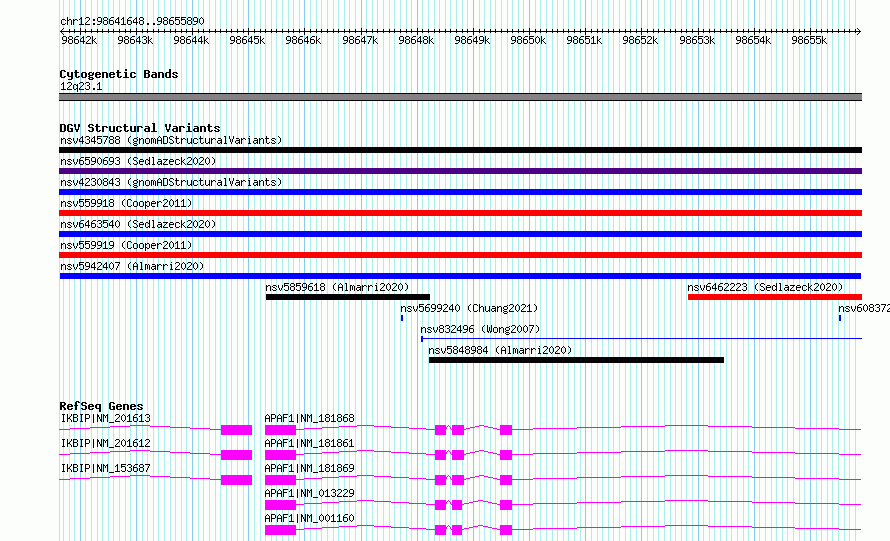Click the 98655k ruler tick label
This screenshot has height=541, width=890.
(809, 40)
